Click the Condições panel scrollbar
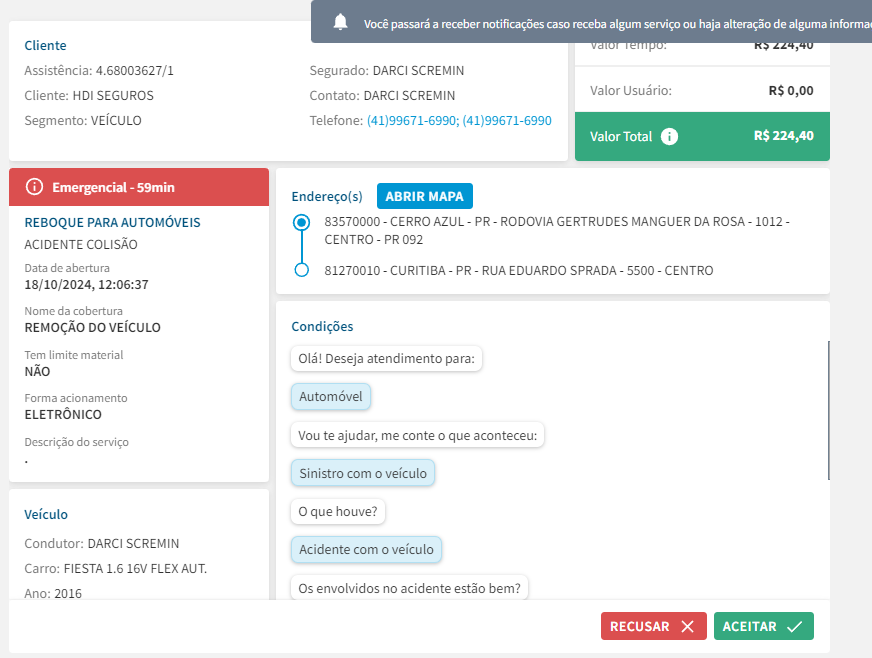Viewport: 872px width, 658px height. (x=828, y=410)
